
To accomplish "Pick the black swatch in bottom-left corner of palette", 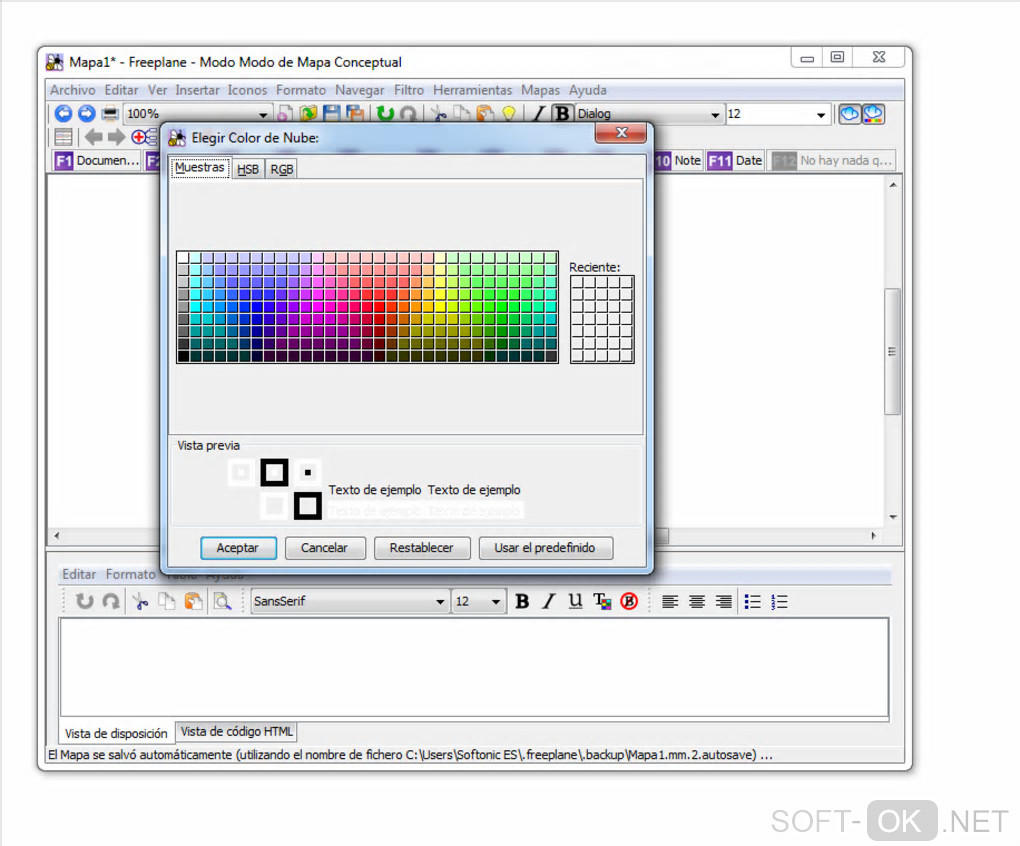I will 183,356.
